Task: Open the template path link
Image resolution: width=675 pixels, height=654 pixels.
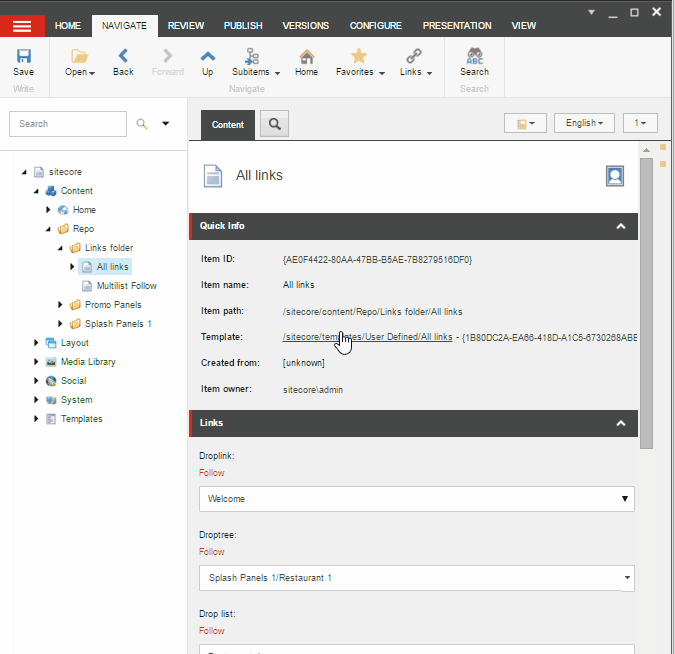Action: 367,337
